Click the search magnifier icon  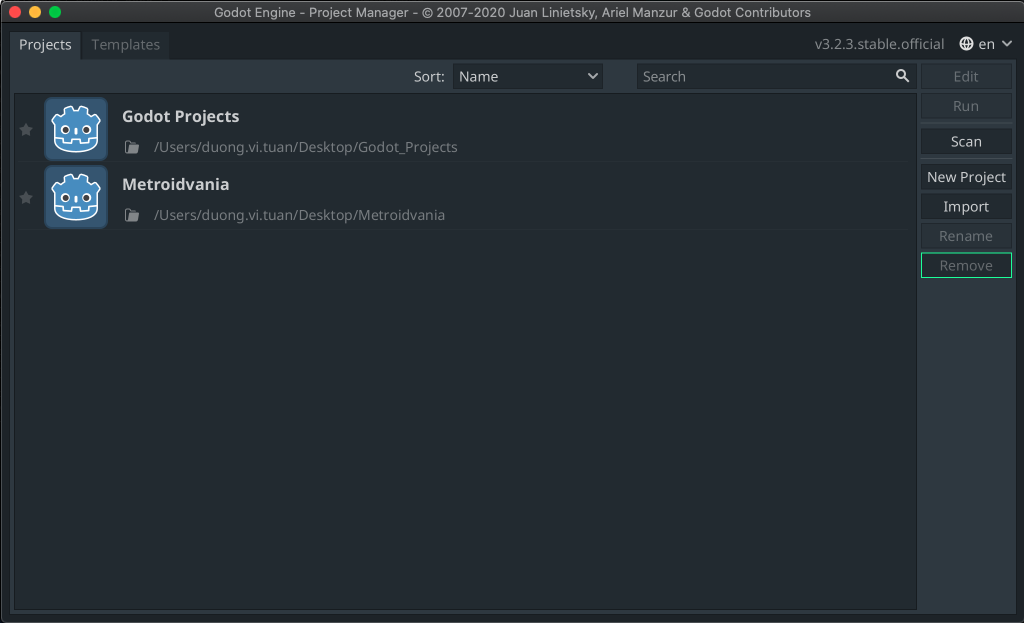902,76
